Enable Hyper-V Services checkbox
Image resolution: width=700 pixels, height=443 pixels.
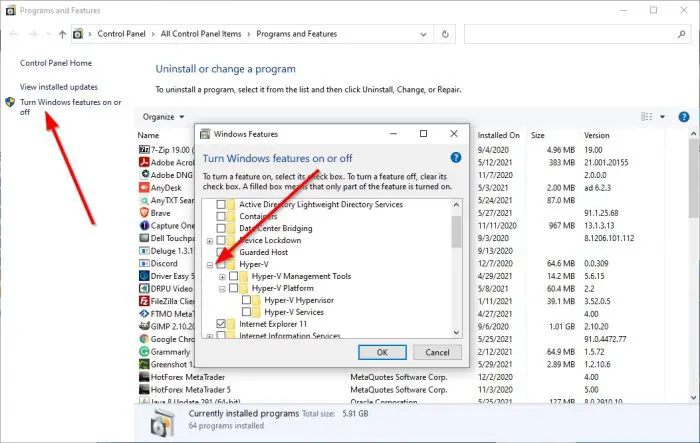[x=246, y=312]
